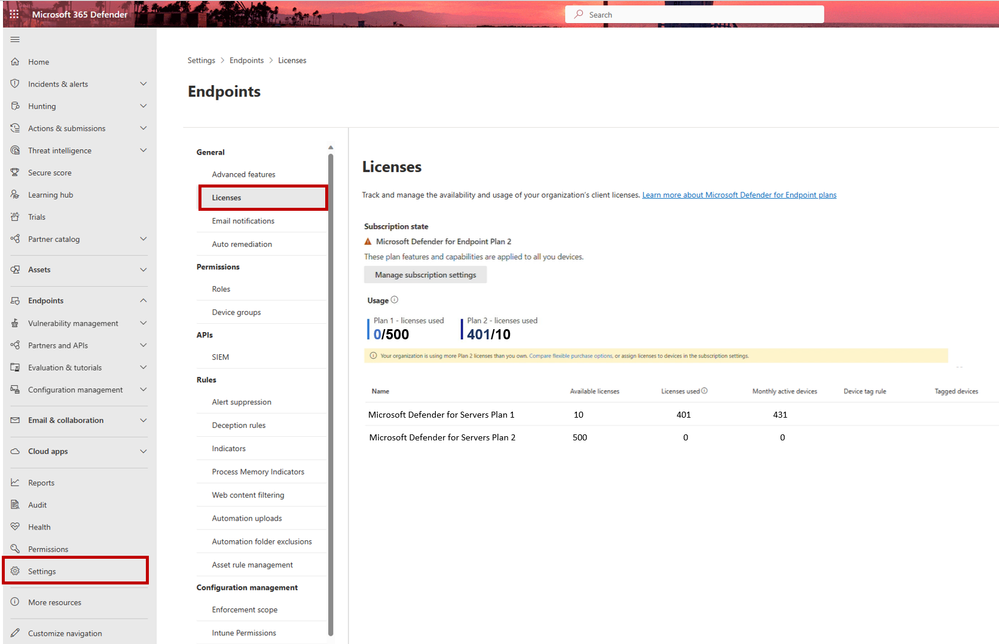Select Licenses in General settings

(x=263, y=197)
